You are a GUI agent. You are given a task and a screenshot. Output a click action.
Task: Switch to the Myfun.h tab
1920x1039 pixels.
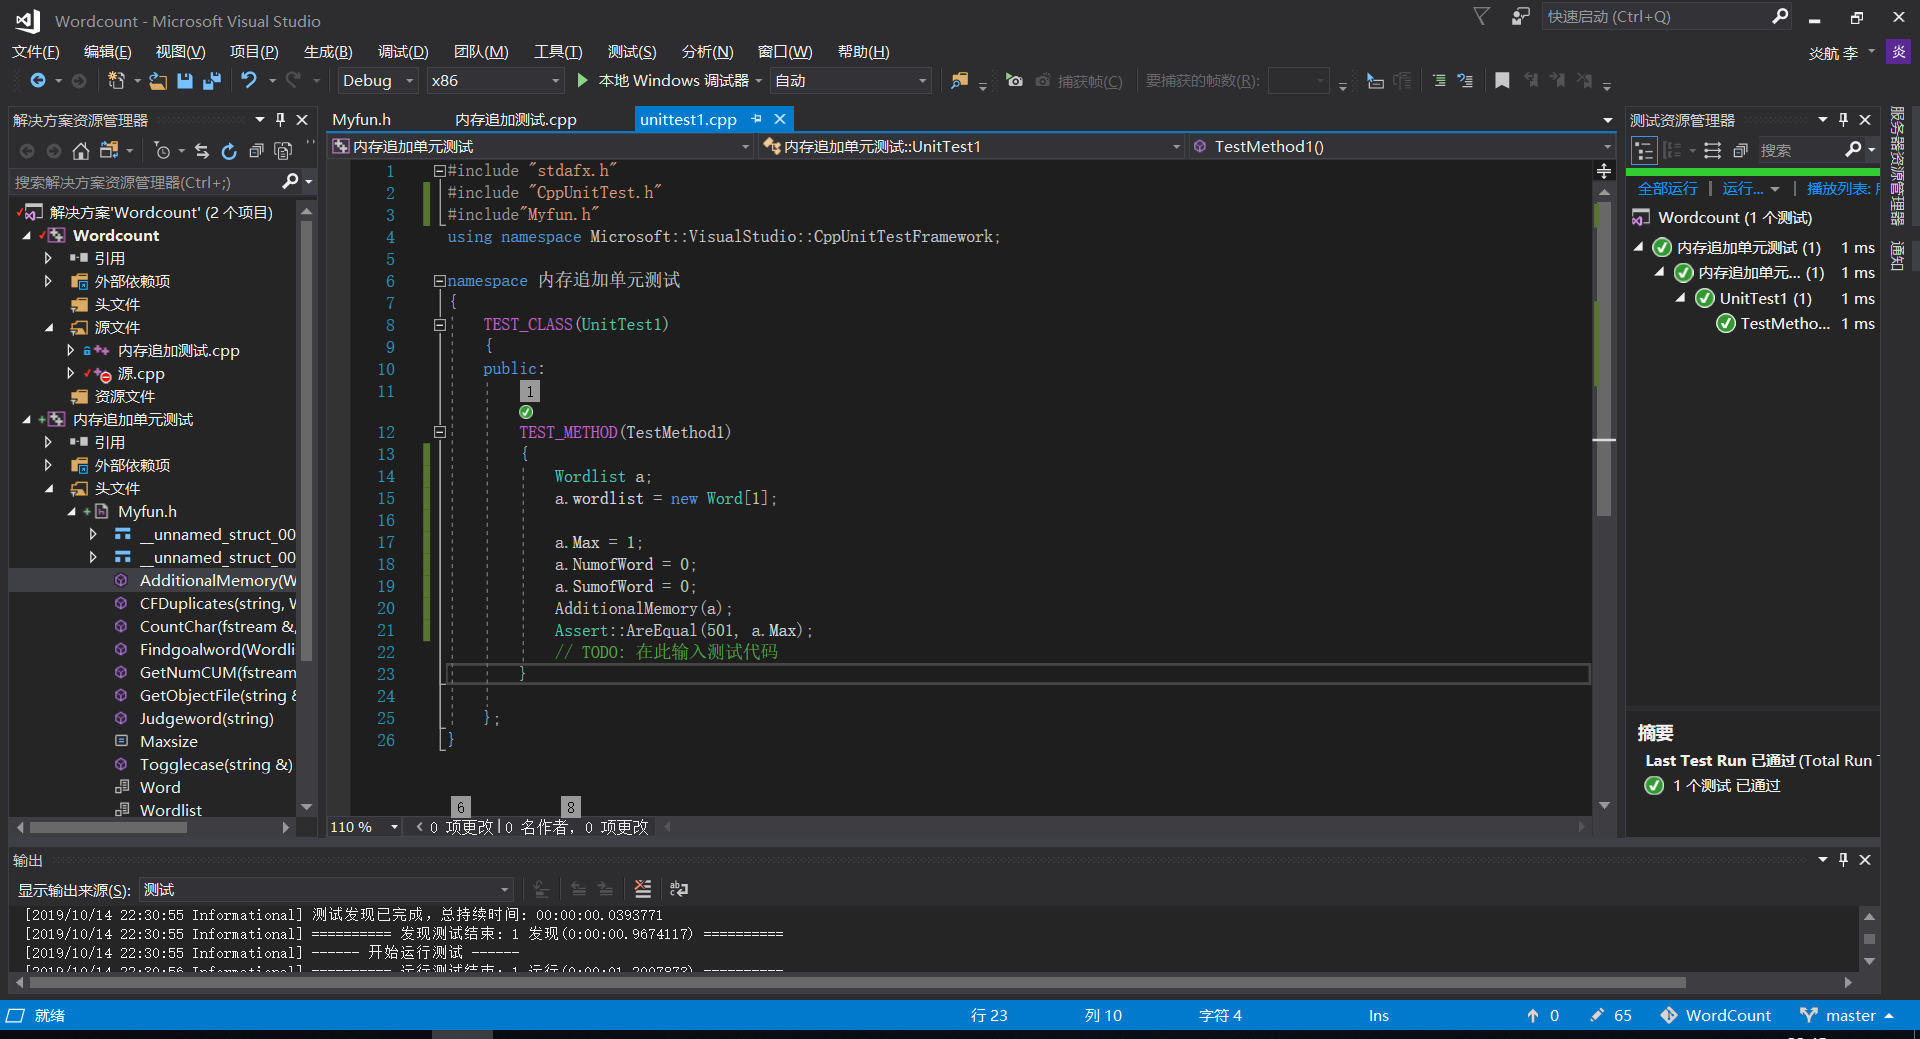pyautogui.click(x=362, y=120)
